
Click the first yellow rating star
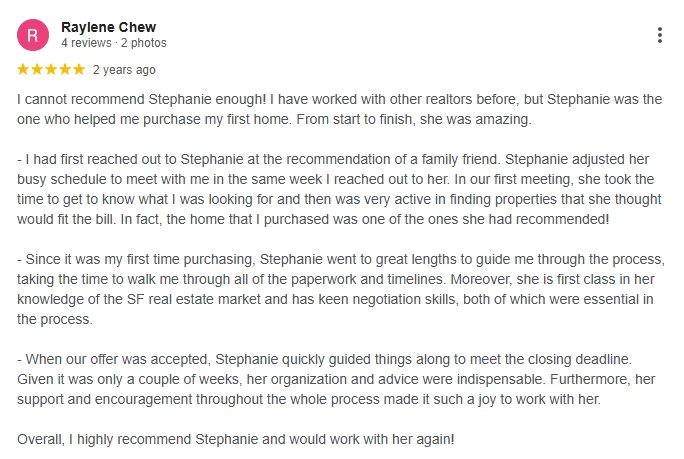[x=23, y=69]
